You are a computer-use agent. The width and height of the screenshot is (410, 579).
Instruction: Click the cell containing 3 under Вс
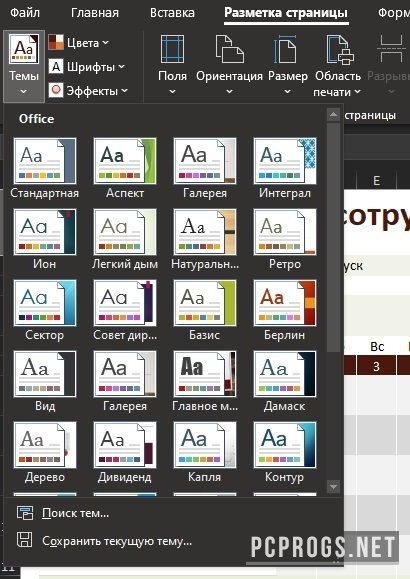(376, 366)
